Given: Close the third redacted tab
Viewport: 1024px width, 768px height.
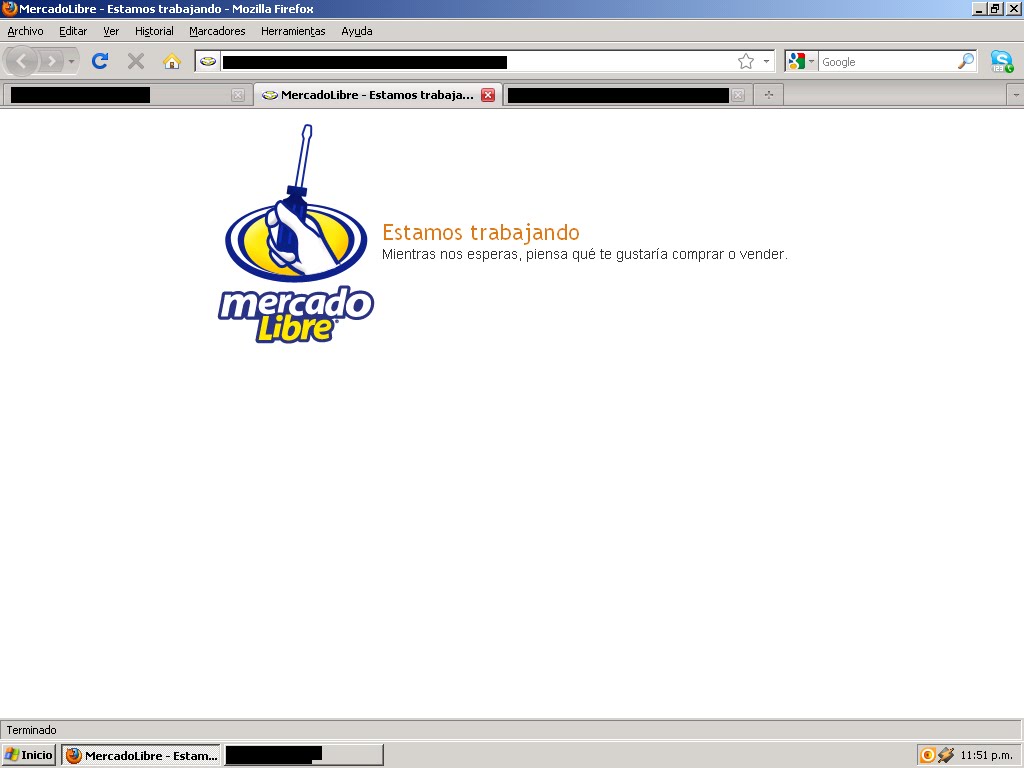Looking at the screenshot, I should pyautogui.click(x=738, y=95).
